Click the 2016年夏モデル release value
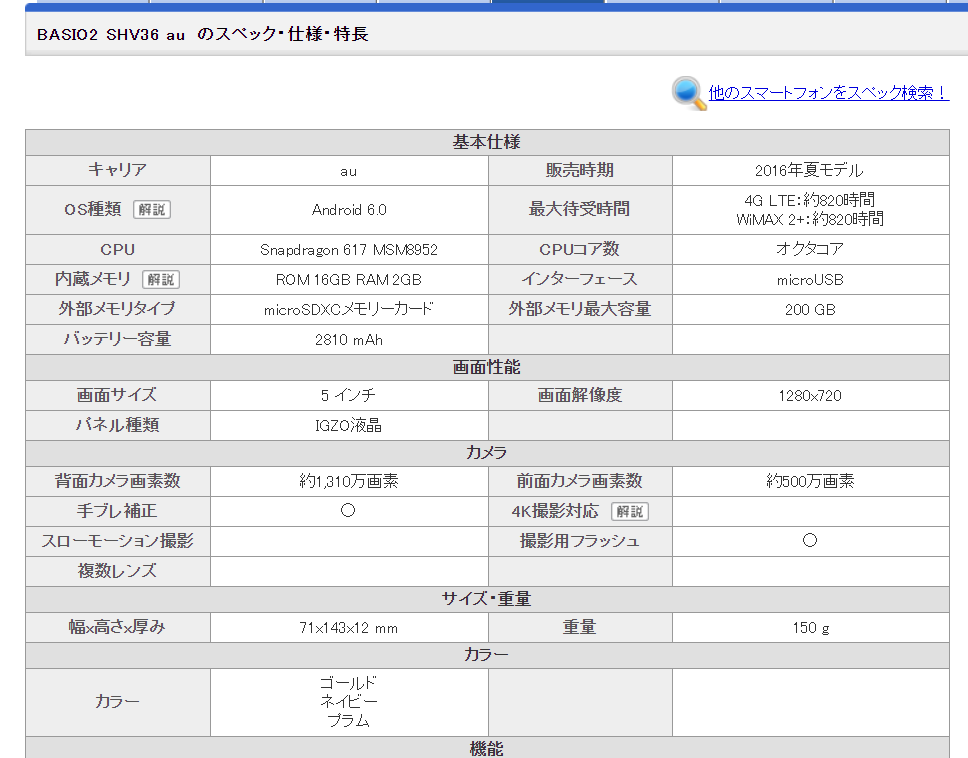The image size is (968, 758). click(810, 170)
